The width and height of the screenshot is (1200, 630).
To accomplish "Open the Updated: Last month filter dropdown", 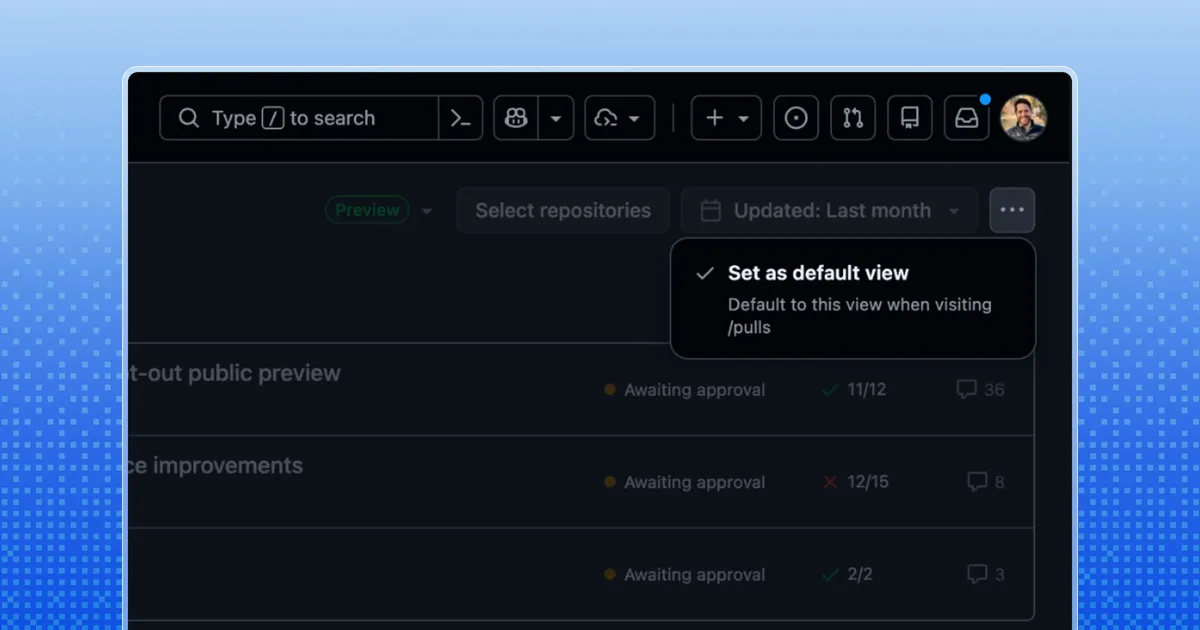I will [829, 210].
